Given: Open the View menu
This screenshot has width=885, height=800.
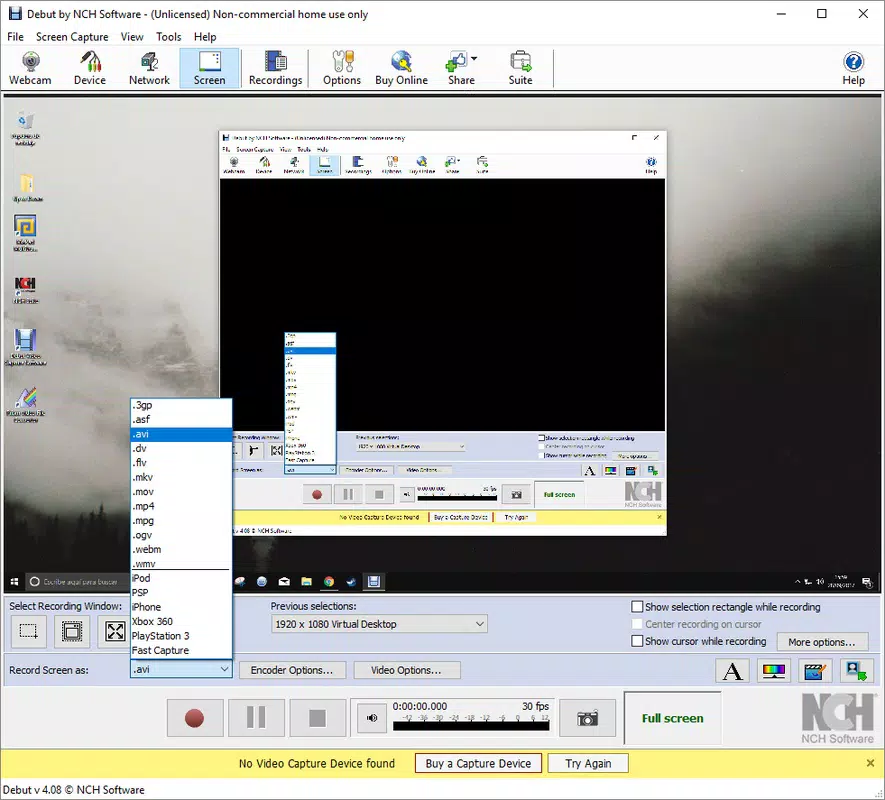Looking at the screenshot, I should tap(132, 37).
